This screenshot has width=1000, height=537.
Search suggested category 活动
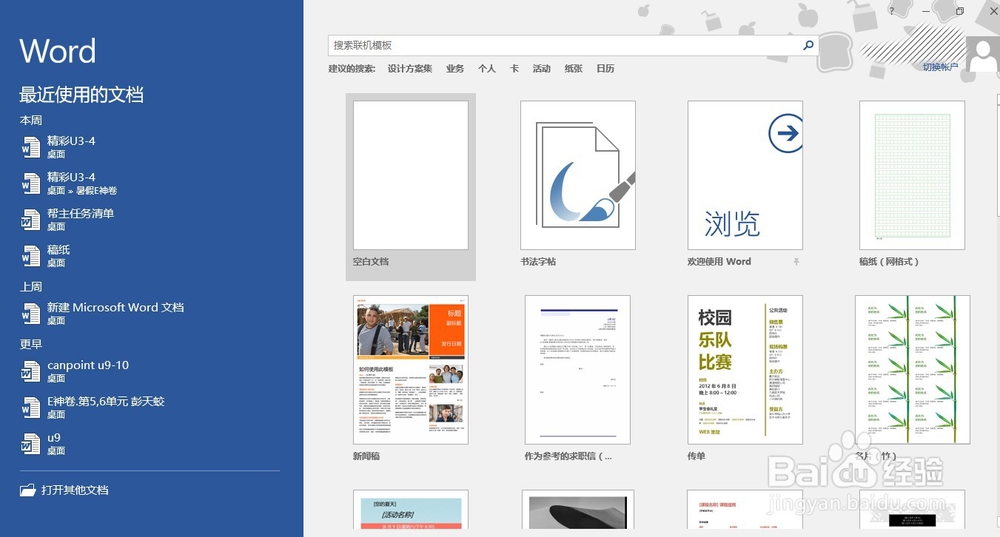click(x=541, y=68)
